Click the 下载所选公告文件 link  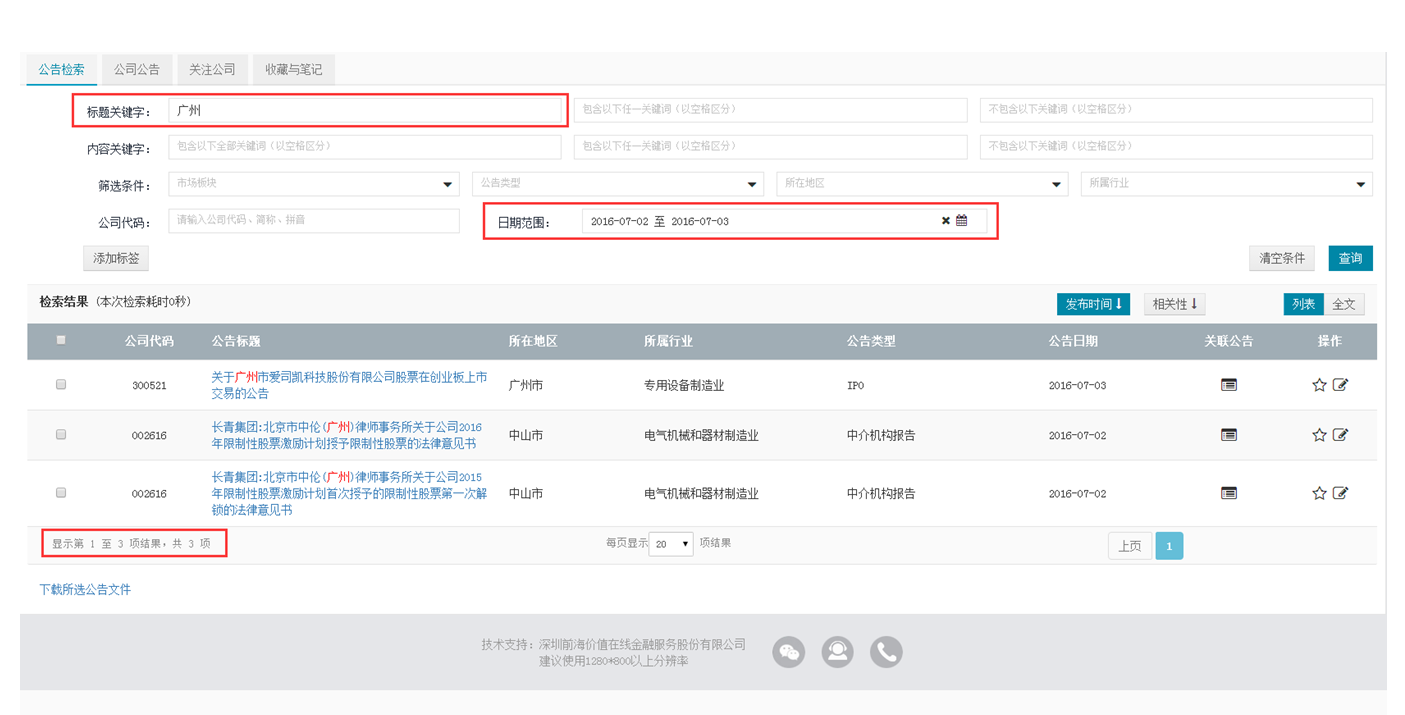tap(85, 590)
